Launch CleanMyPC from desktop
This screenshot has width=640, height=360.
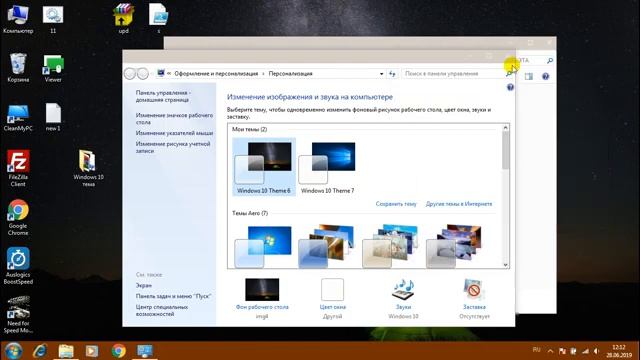click(x=18, y=118)
